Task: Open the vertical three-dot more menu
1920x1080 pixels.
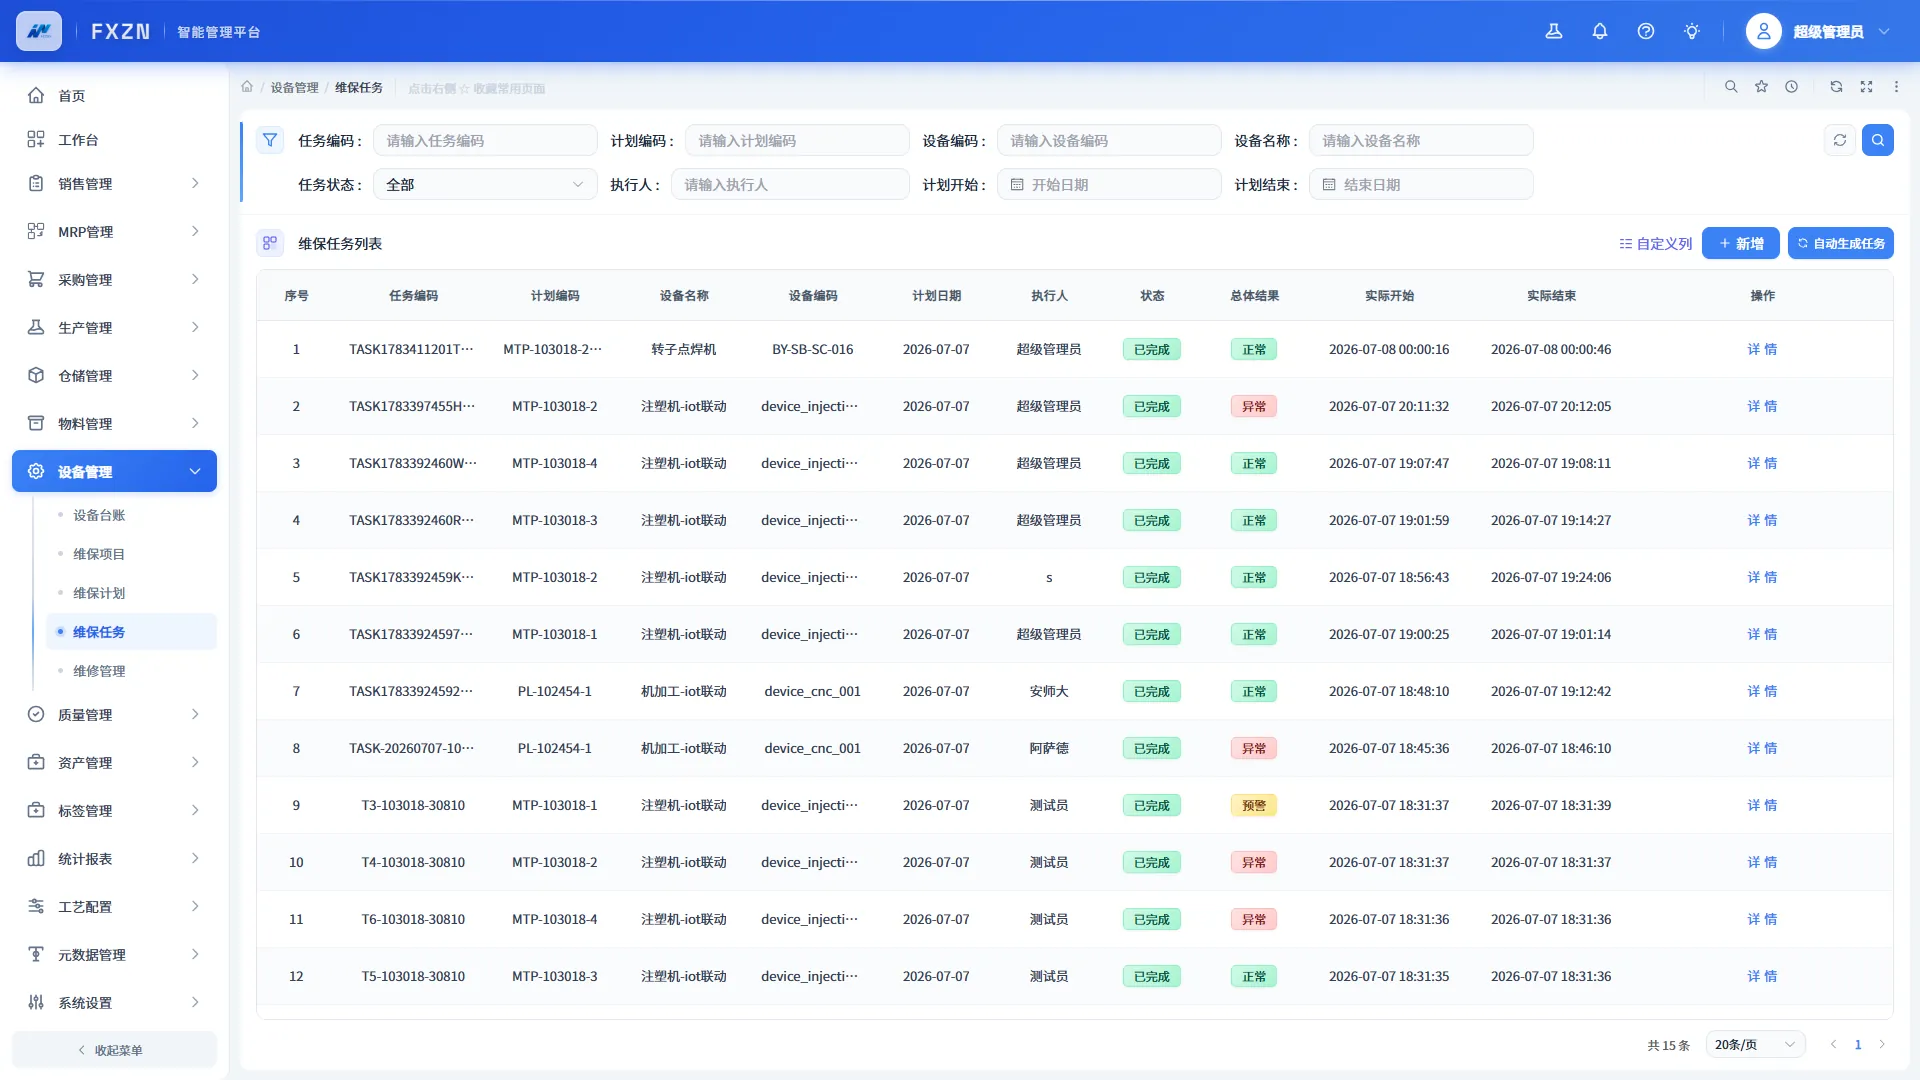Action: pyautogui.click(x=1896, y=87)
